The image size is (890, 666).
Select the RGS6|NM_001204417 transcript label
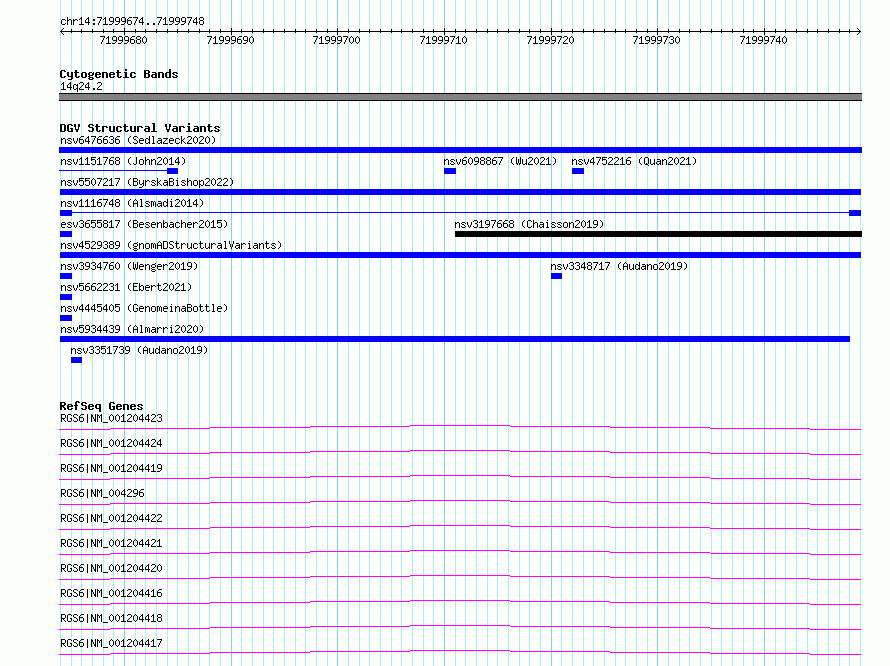tap(111, 643)
